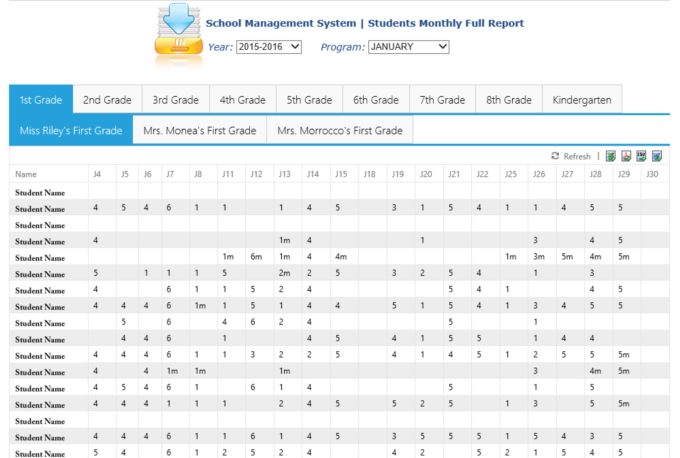Image resolution: width=680 pixels, height=458 pixels.
Task: Click the J7 column header
Action: (170, 174)
